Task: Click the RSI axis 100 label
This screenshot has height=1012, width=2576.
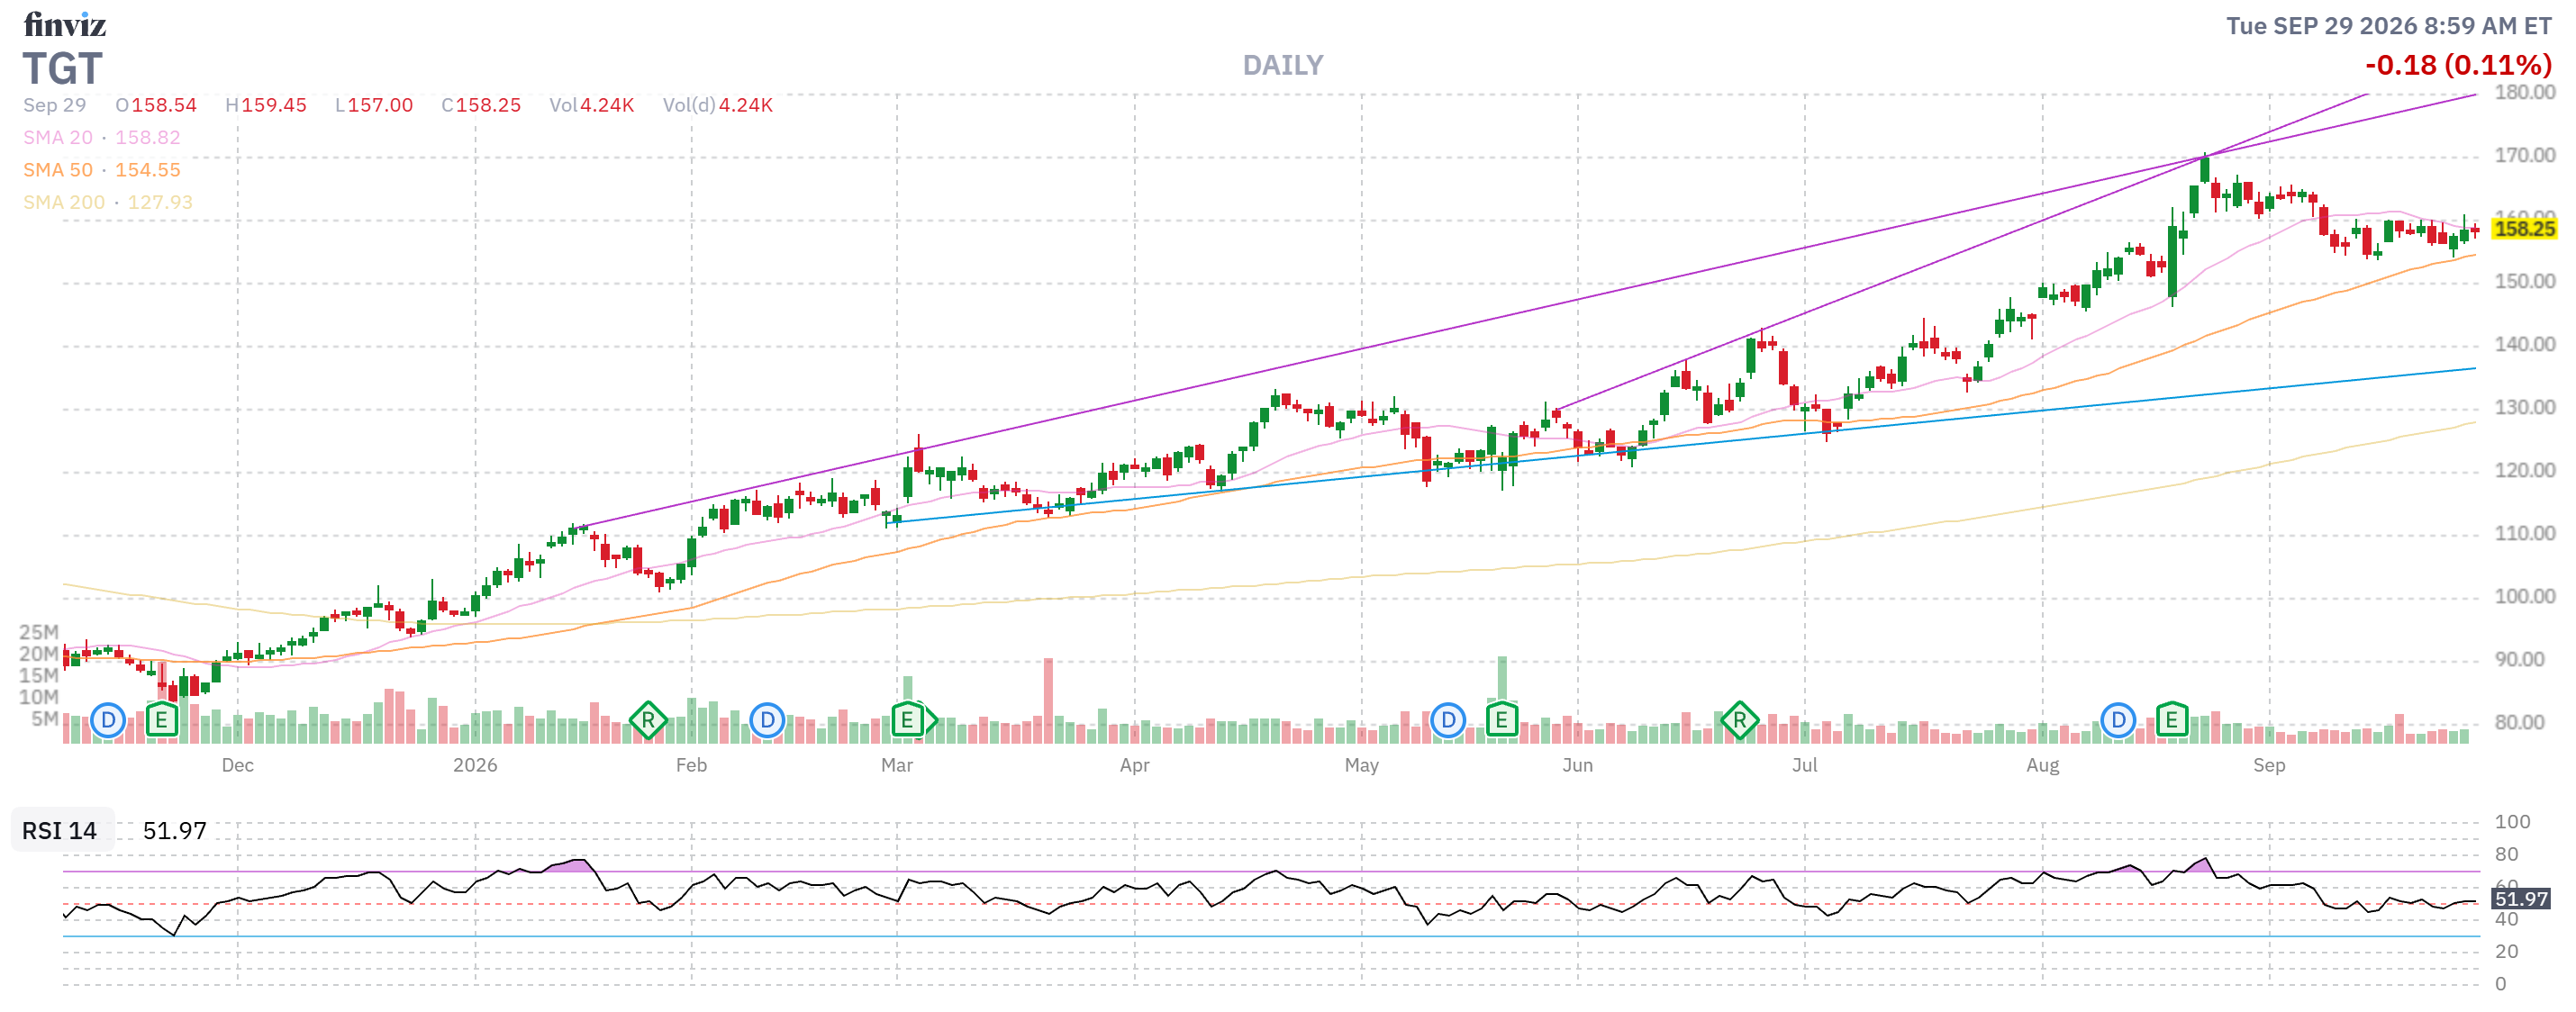Action: pyautogui.click(x=2512, y=822)
